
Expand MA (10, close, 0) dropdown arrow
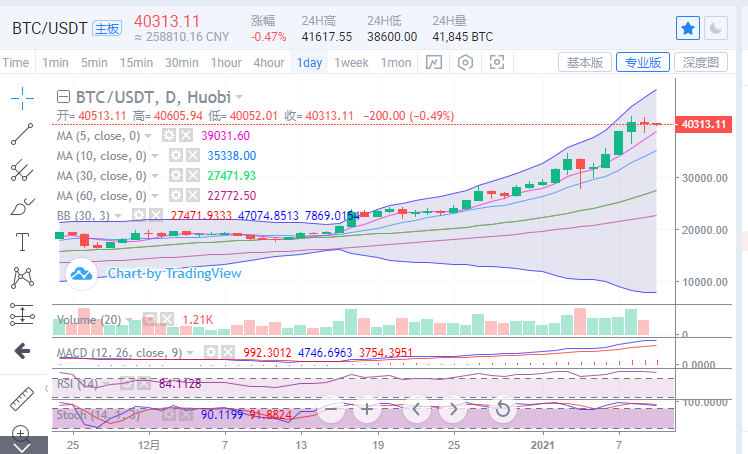pos(155,156)
